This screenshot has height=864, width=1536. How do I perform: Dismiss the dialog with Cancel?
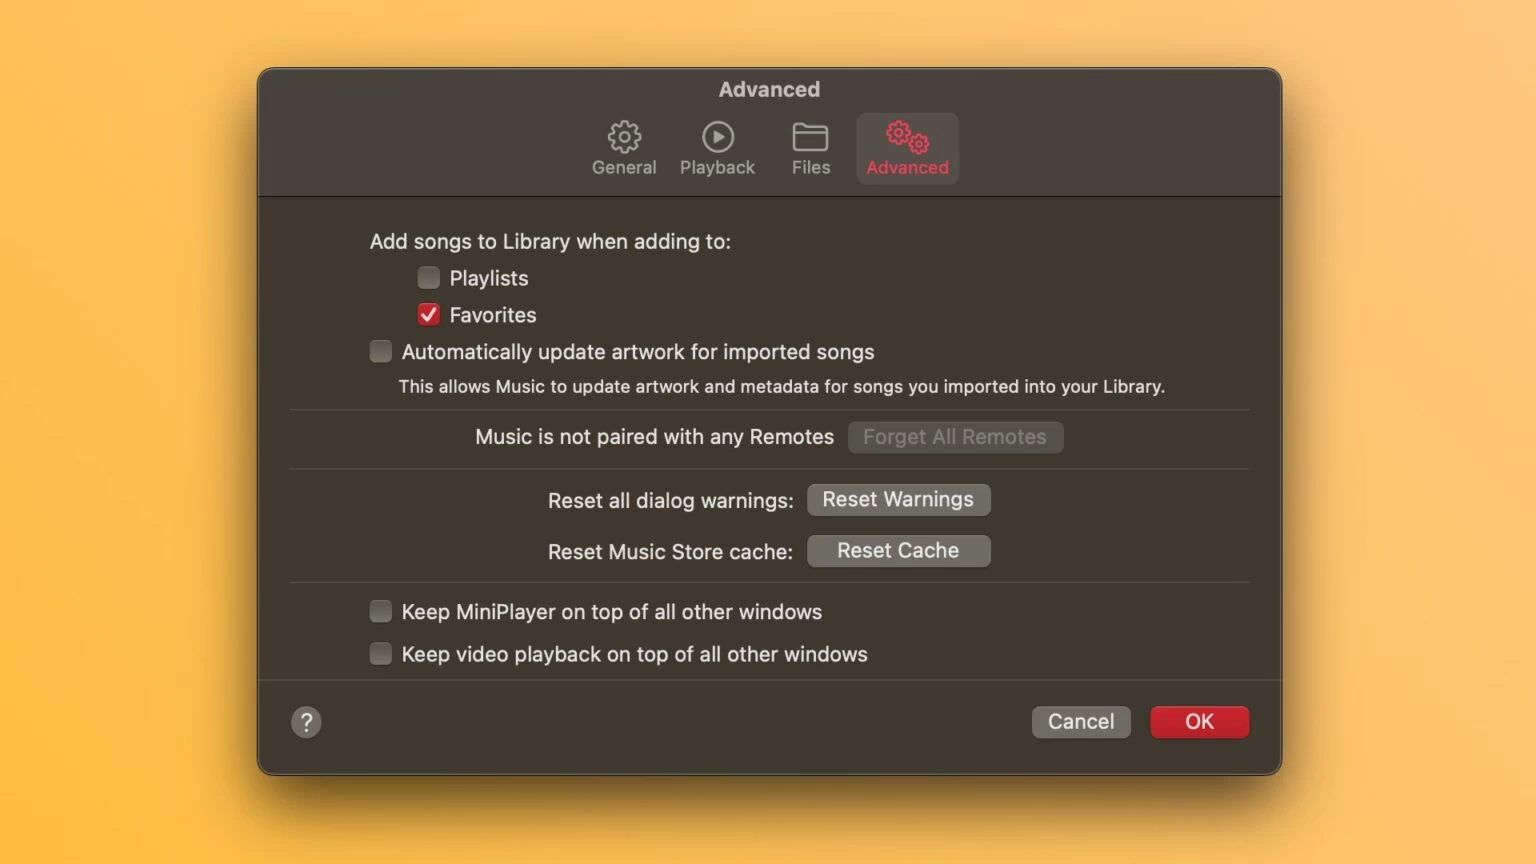(x=1081, y=721)
